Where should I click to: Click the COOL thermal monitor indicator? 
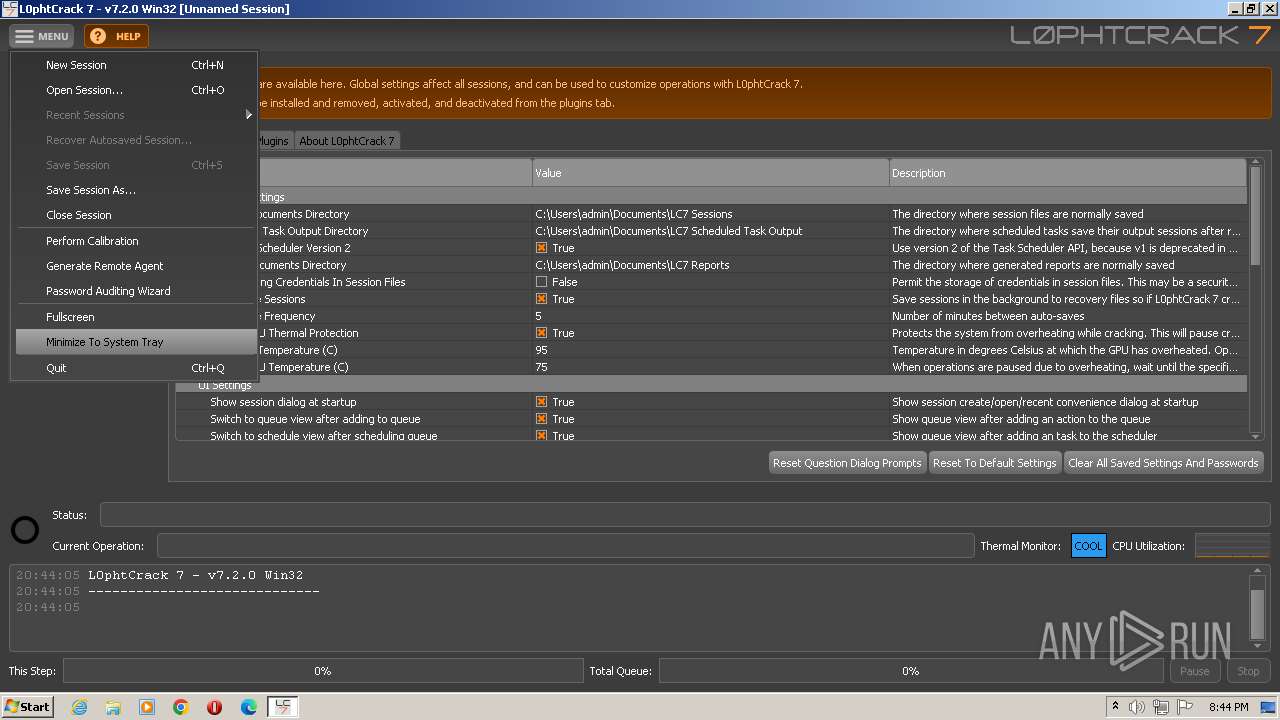point(1088,546)
